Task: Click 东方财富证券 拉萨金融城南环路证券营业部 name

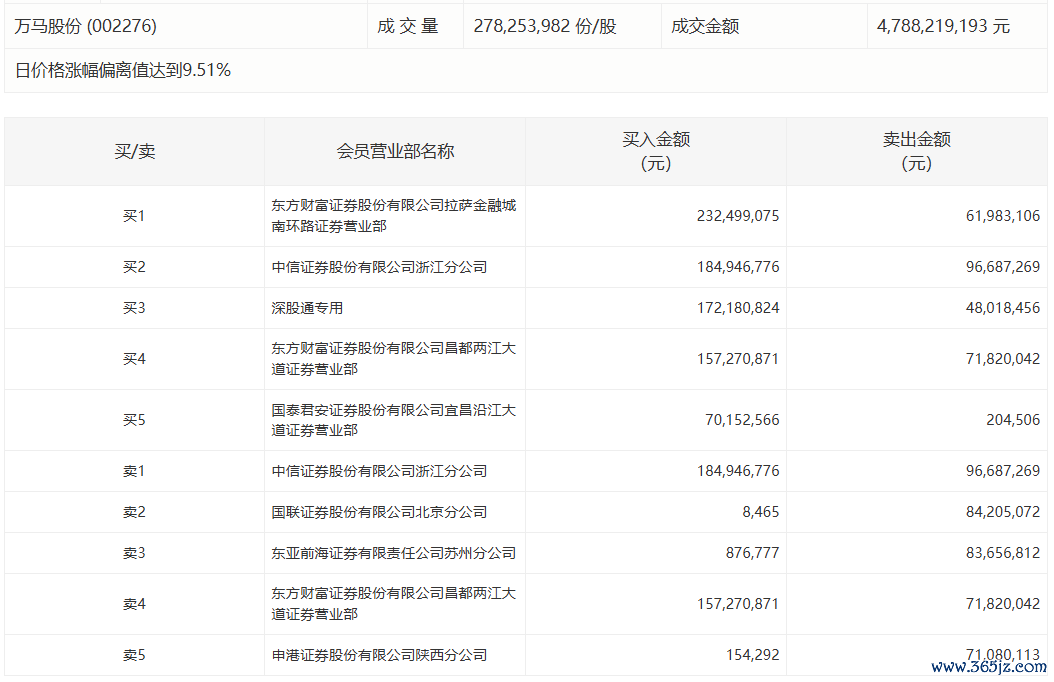Action: click(394, 216)
